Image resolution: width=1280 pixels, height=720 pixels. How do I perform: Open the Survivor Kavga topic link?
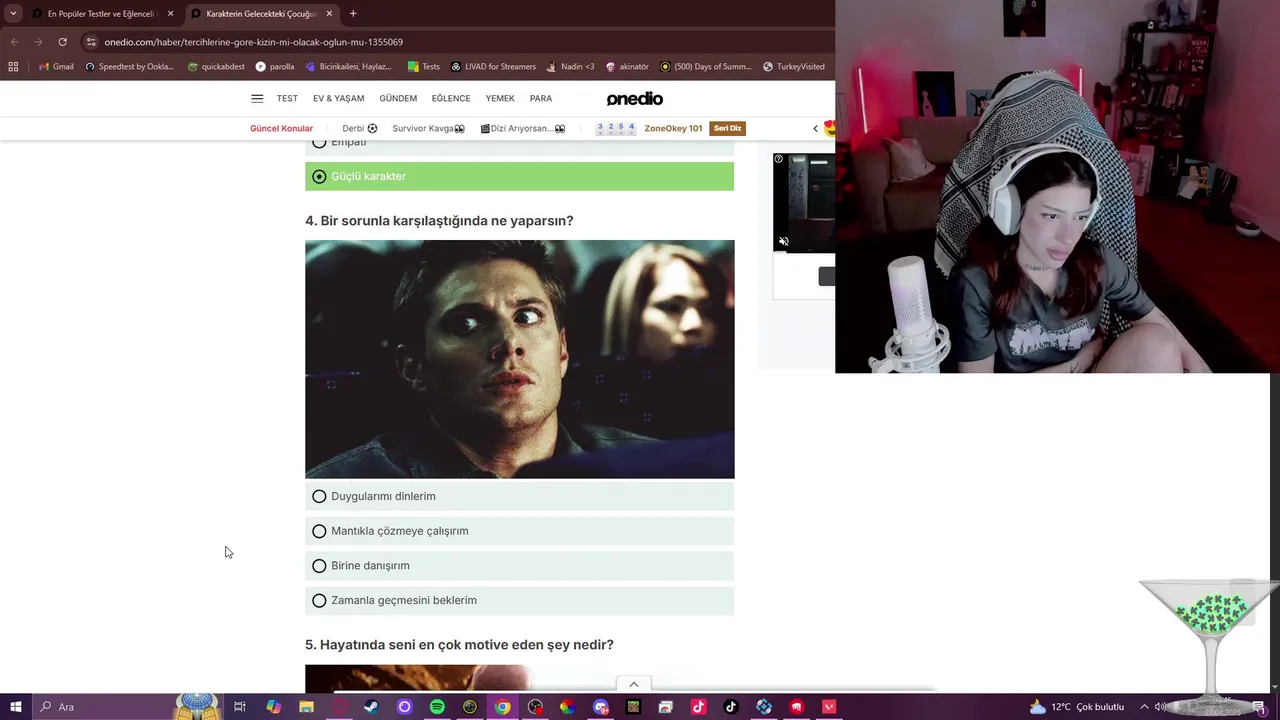(428, 128)
